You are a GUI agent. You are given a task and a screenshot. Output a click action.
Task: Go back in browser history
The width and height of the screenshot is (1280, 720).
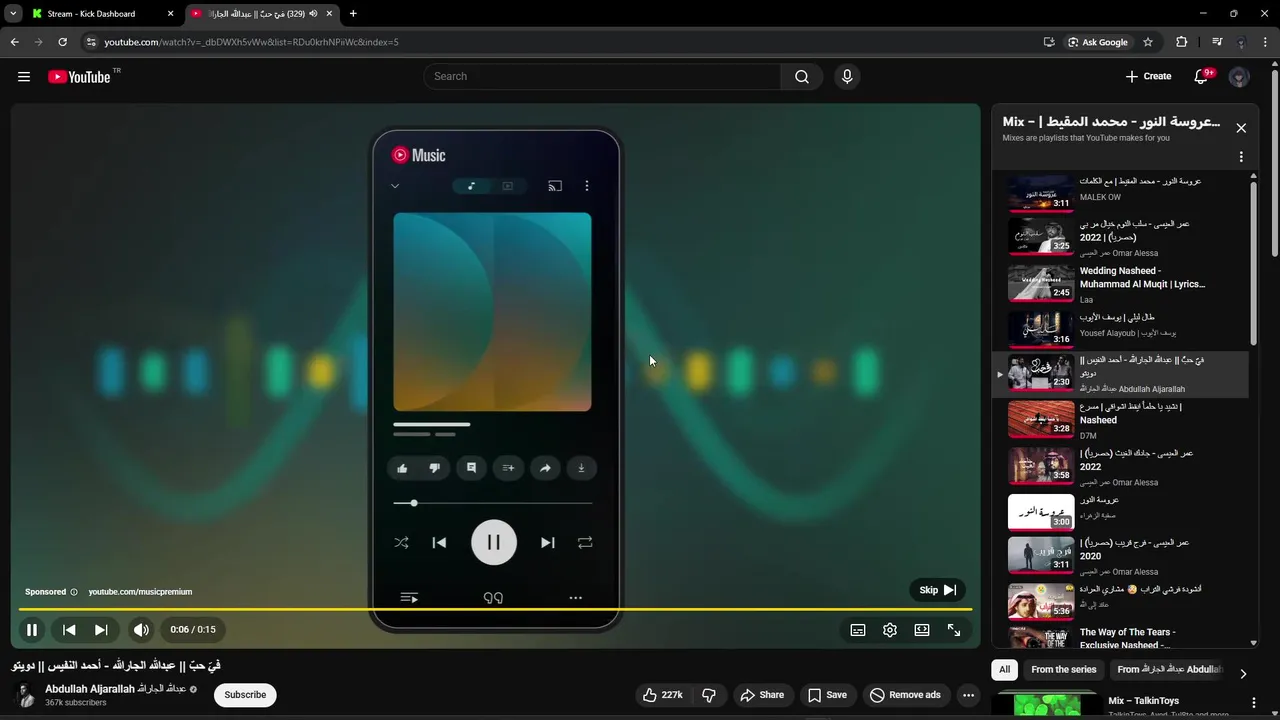coord(14,42)
